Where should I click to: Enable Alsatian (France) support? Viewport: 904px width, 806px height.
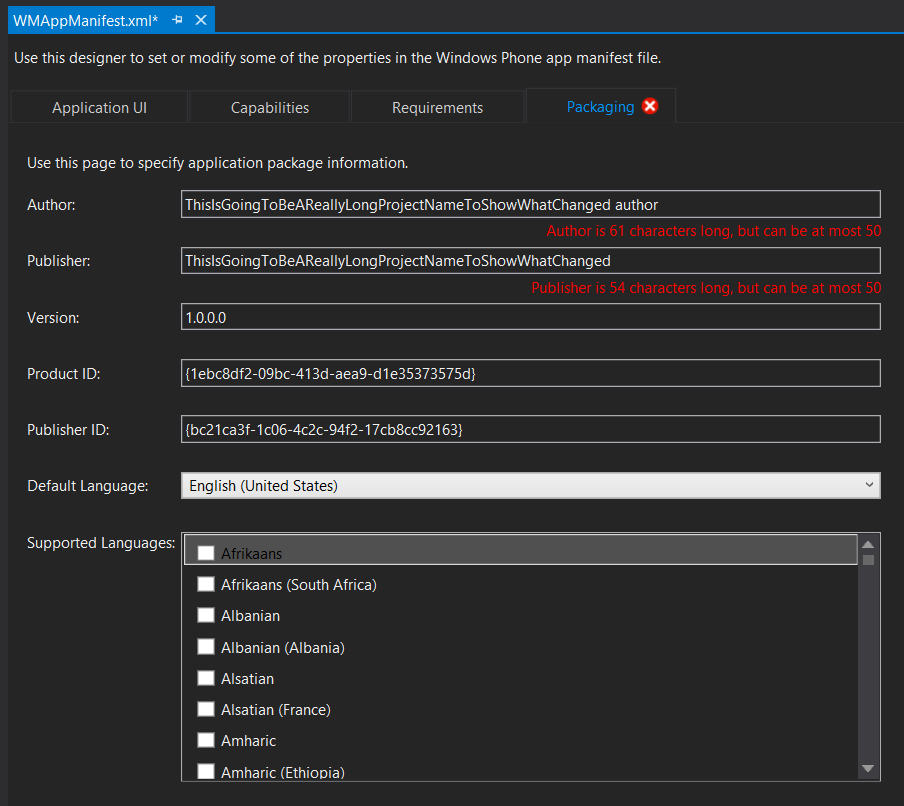206,709
